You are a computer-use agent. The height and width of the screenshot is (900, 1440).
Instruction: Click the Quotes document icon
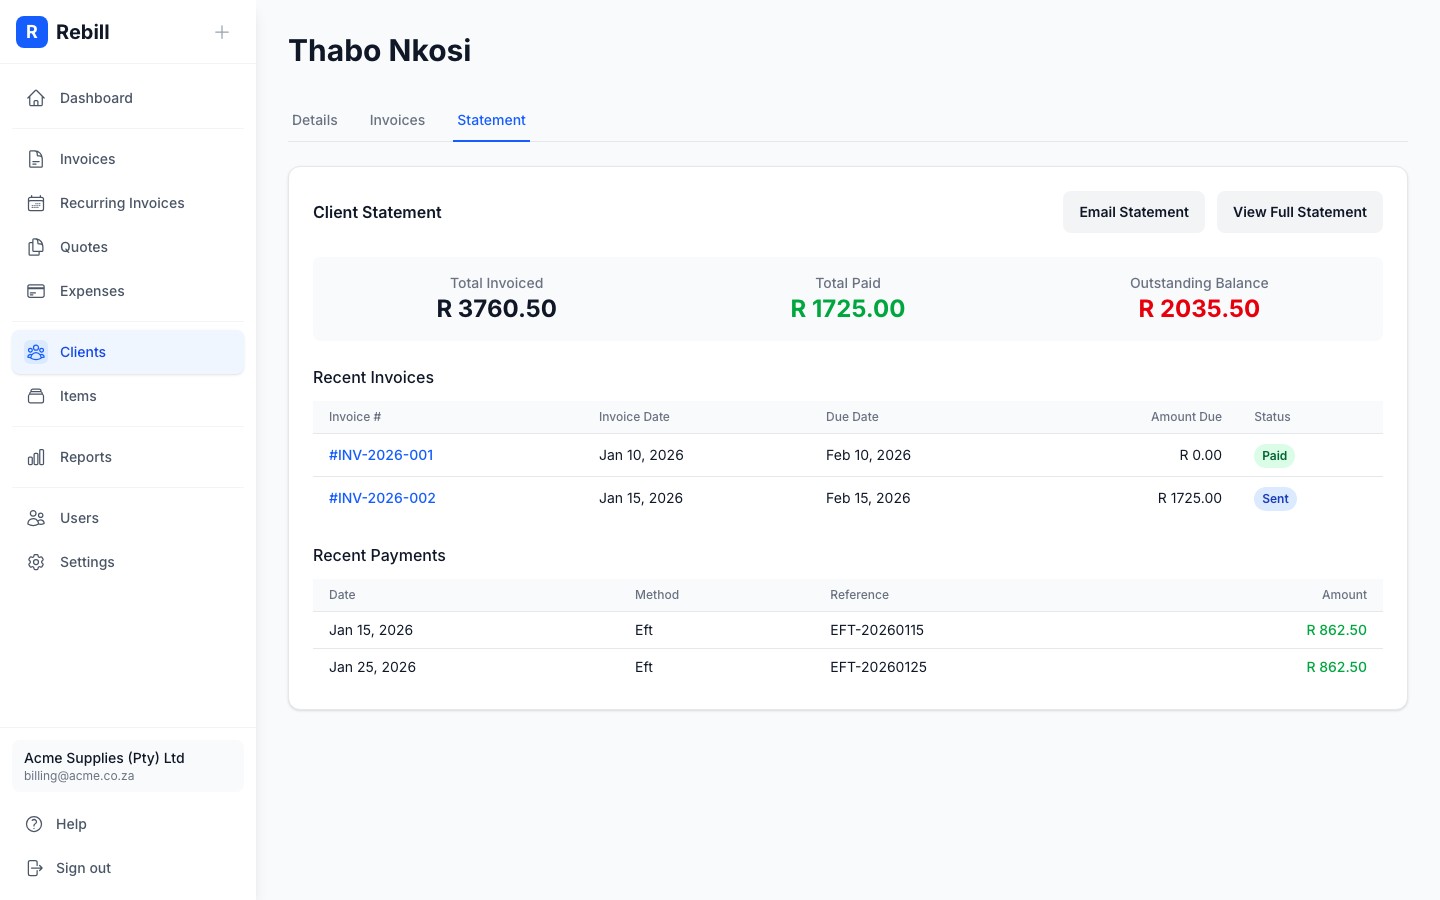point(36,247)
